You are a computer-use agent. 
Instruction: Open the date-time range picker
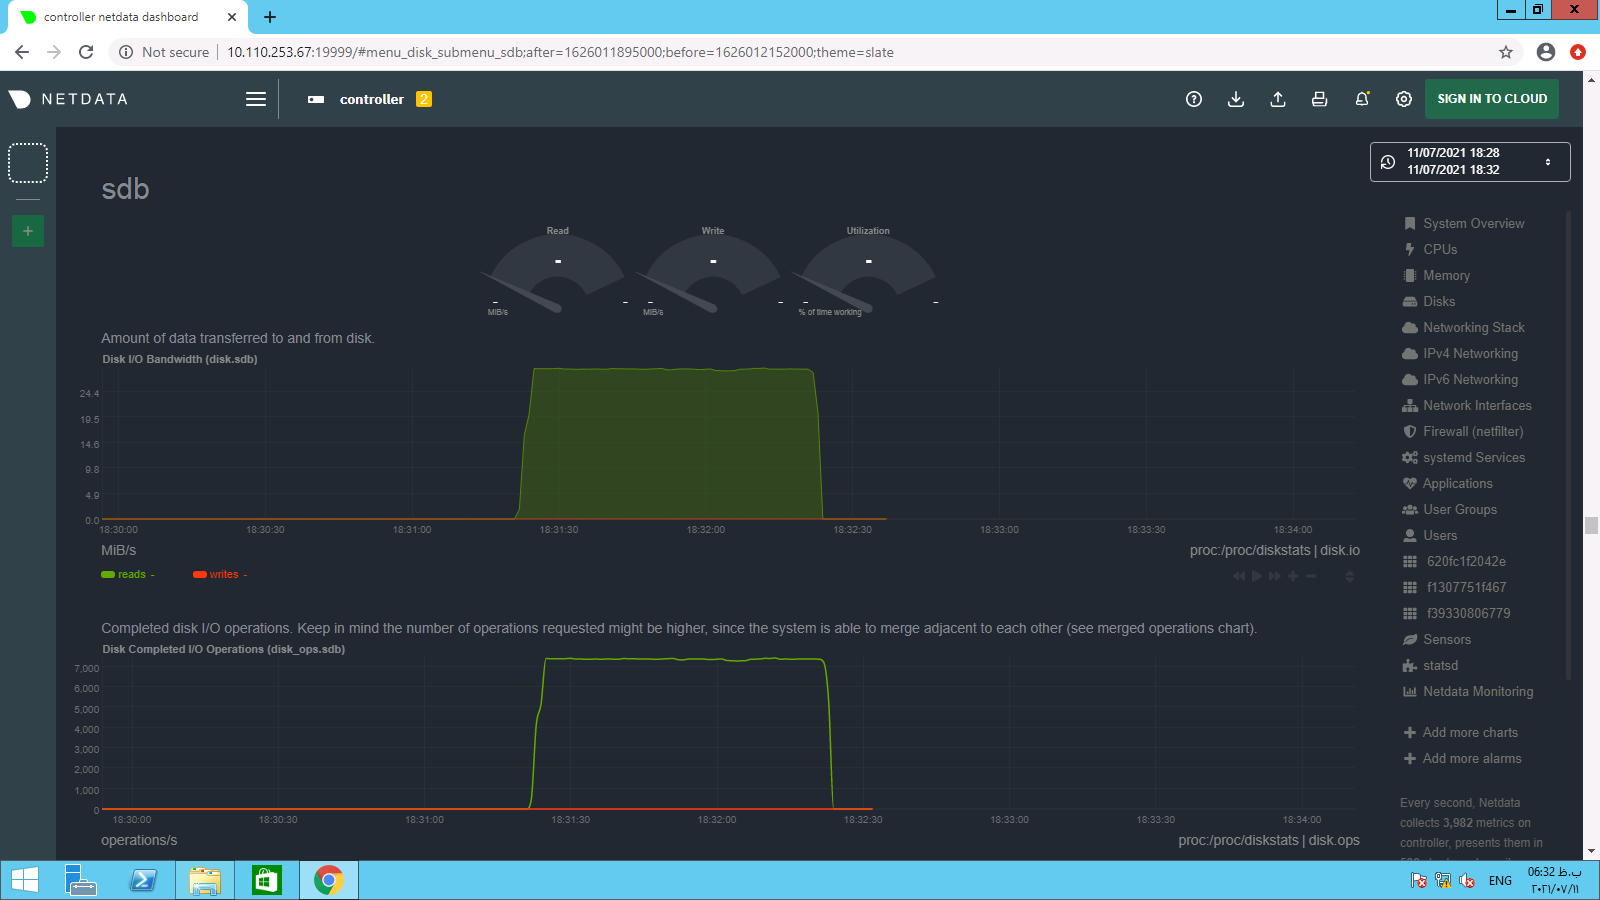(1470, 162)
